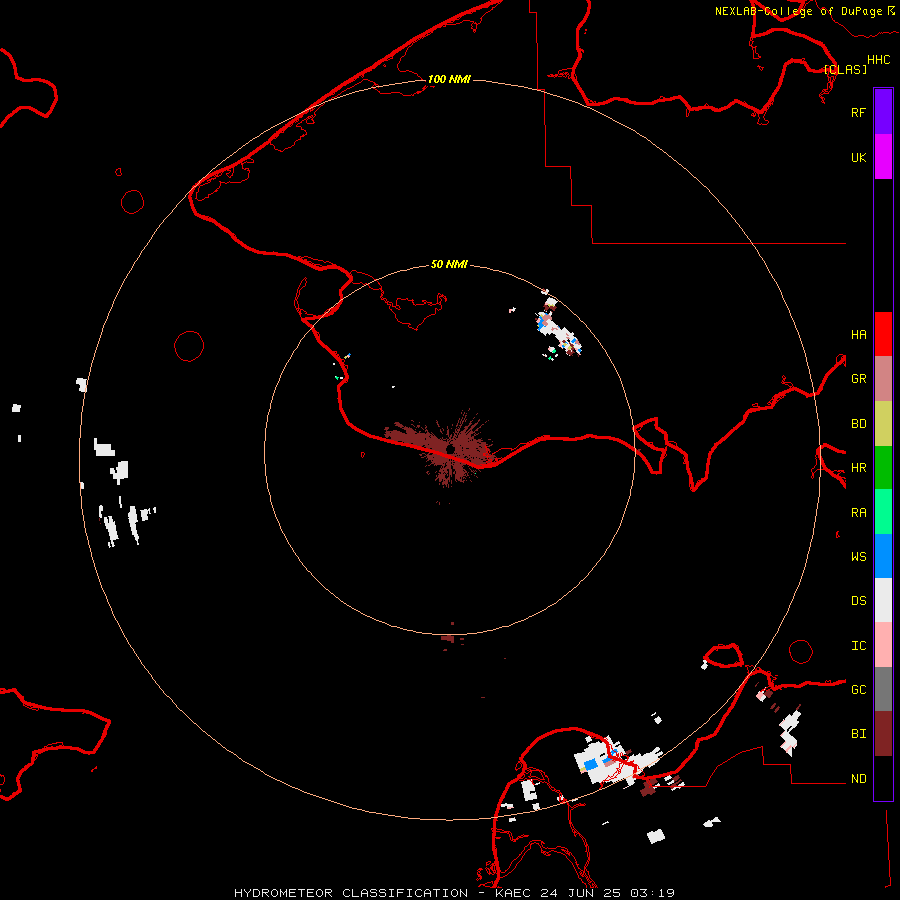Click the HHC product code text
Viewport: 900px width, 900px height.
pyautogui.click(x=879, y=60)
